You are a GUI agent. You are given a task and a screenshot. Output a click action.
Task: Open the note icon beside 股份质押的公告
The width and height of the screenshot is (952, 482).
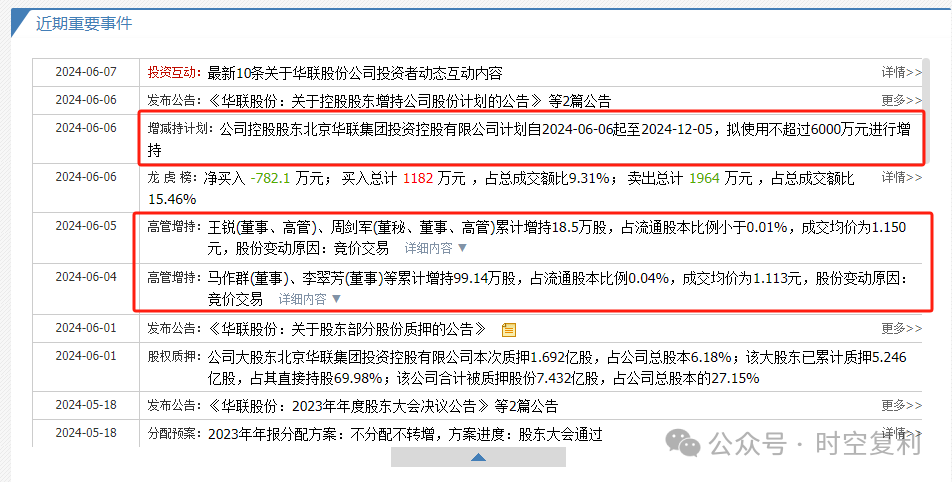pos(509,330)
